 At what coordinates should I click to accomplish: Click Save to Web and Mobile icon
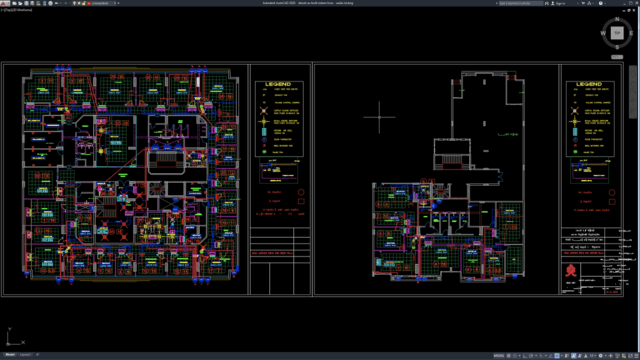(x=44, y=3)
